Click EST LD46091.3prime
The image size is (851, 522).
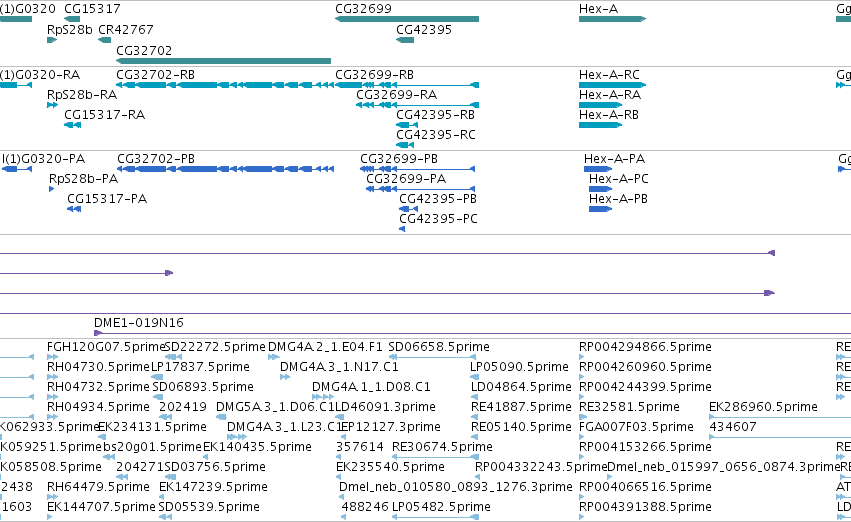pos(385,407)
